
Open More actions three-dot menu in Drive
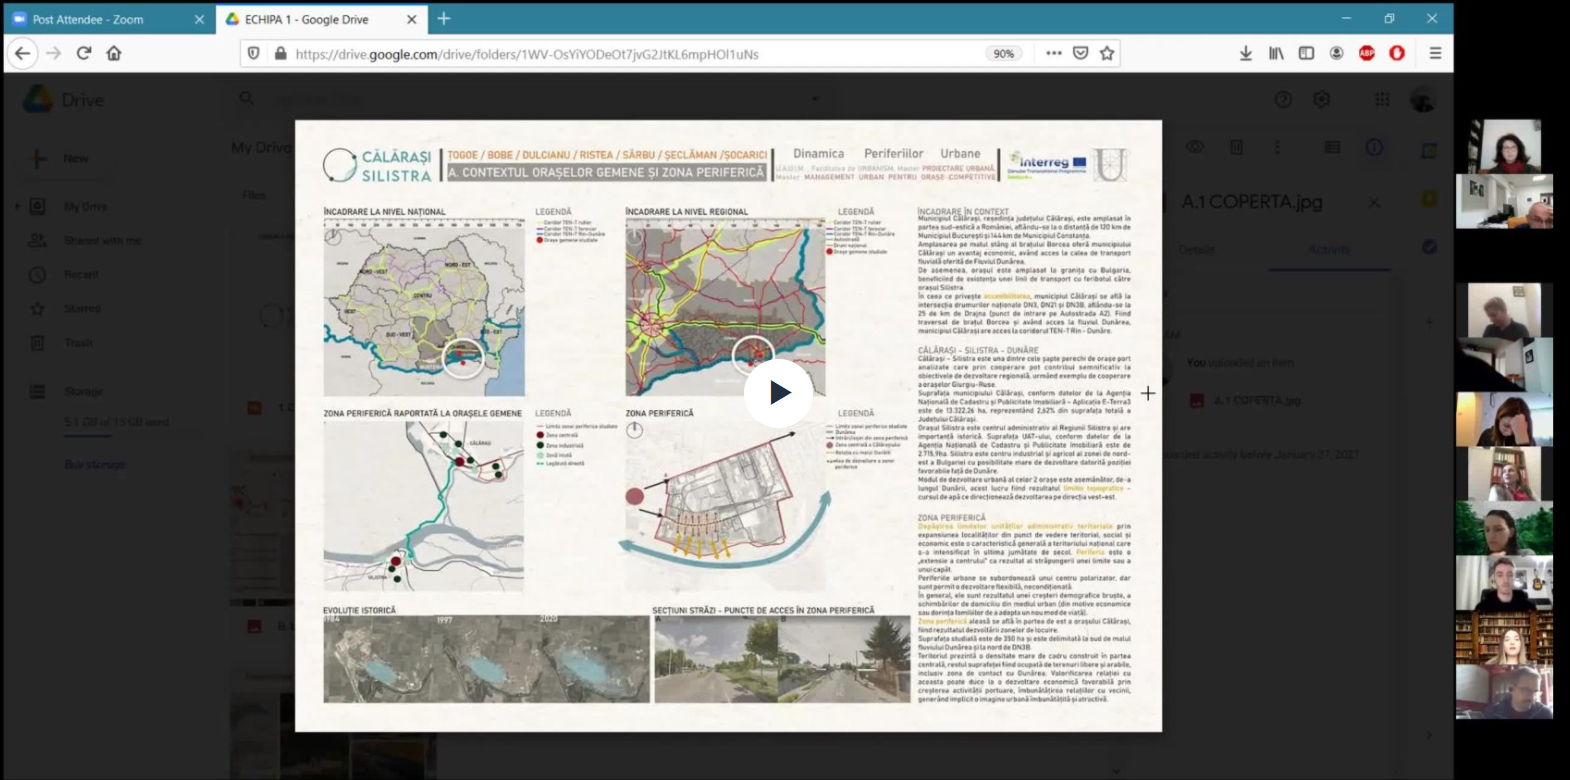point(1277,147)
